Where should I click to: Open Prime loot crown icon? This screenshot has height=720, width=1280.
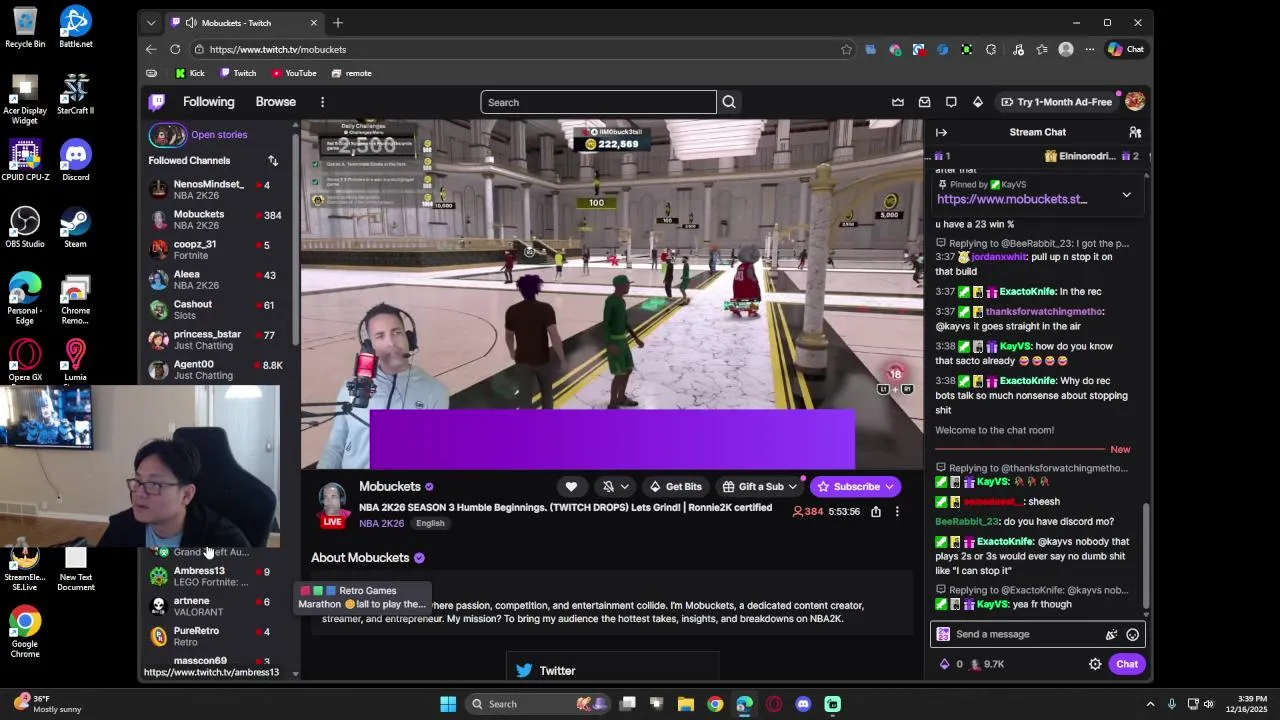click(x=898, y=102)
